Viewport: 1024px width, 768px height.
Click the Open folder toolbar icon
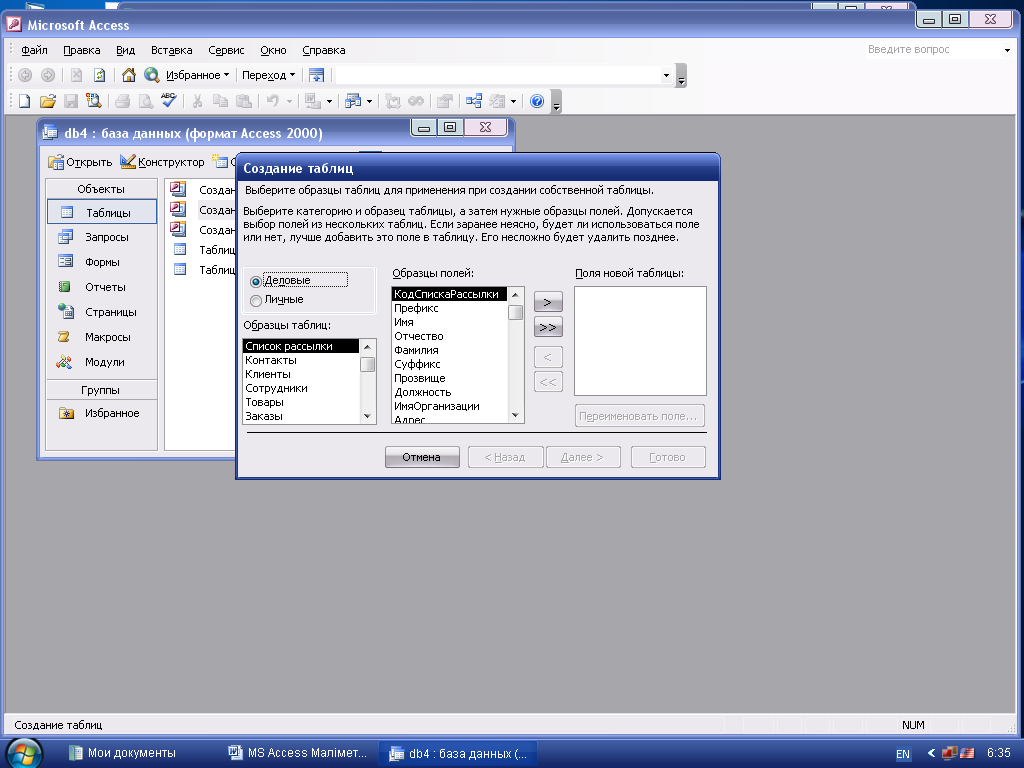tap(47, 101)
